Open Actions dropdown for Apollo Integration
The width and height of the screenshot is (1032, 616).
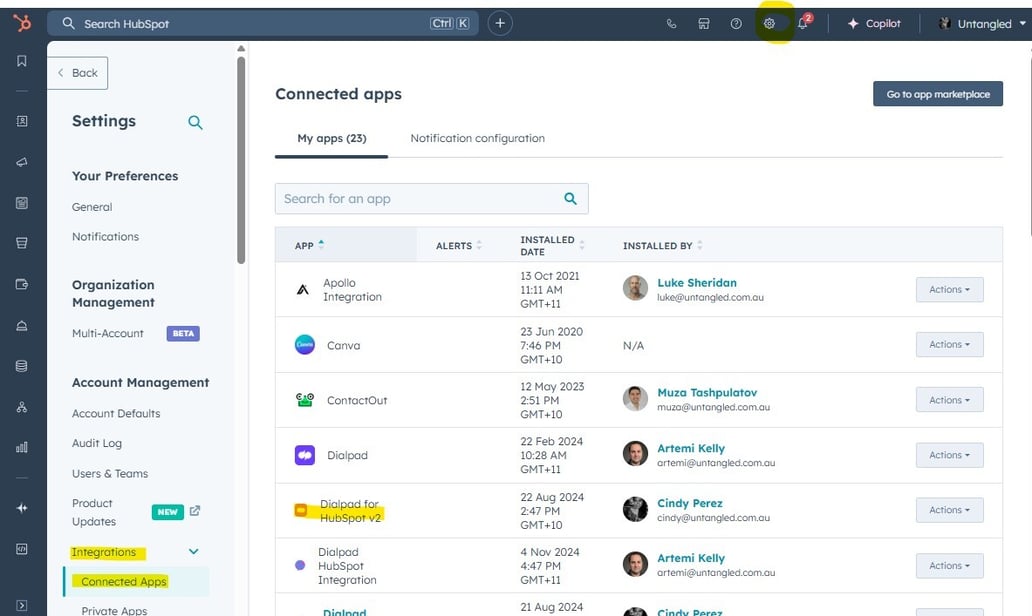[950, 290]
